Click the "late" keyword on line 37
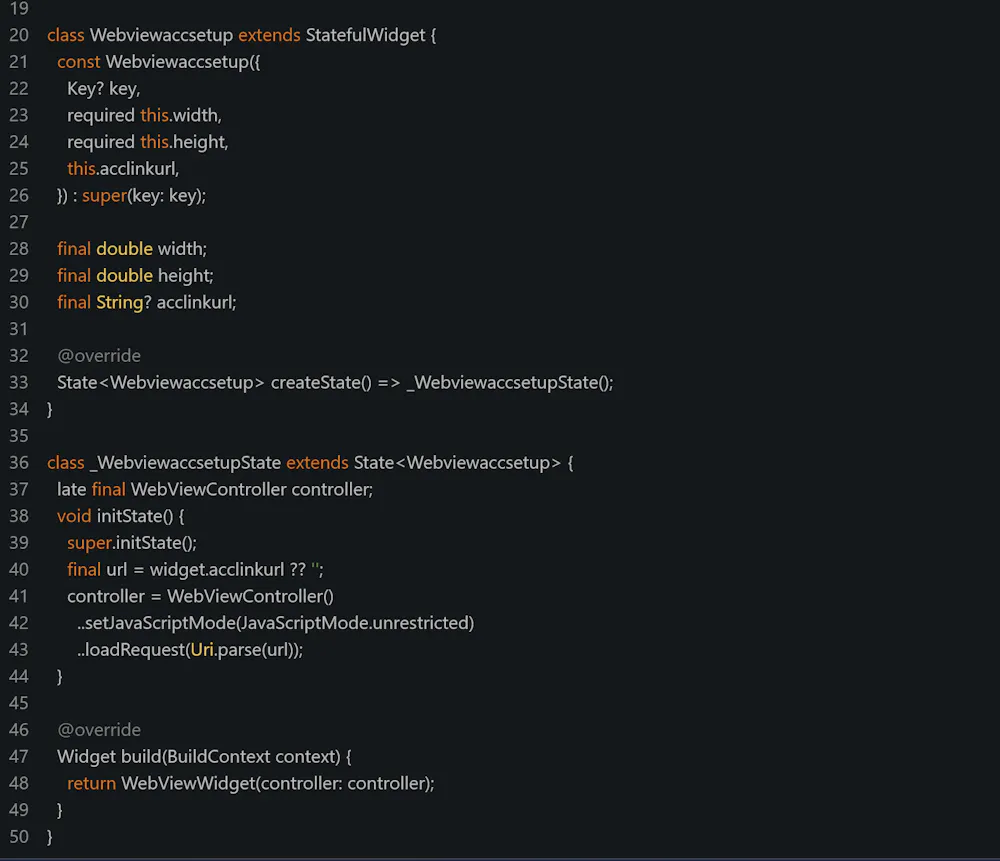 (71, 489)
